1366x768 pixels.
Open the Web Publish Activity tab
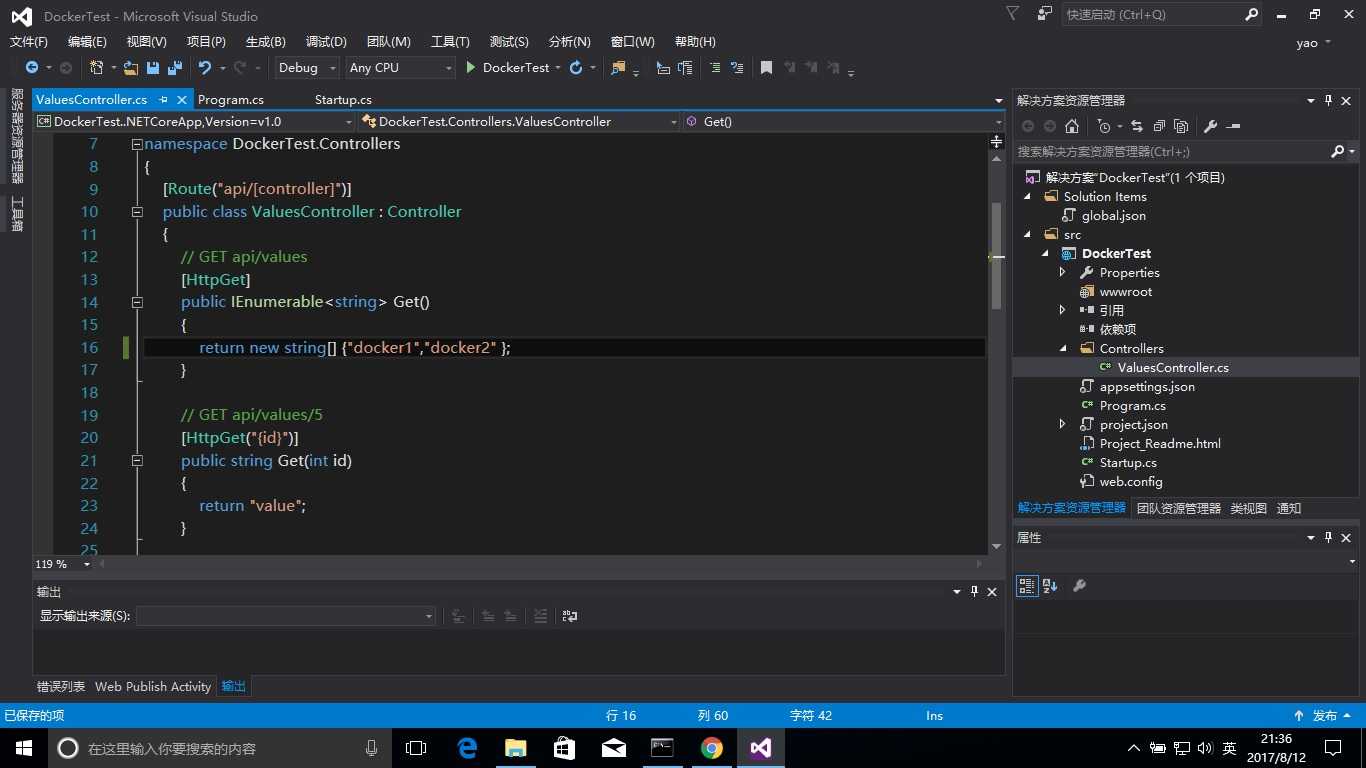tap(153, 686)
